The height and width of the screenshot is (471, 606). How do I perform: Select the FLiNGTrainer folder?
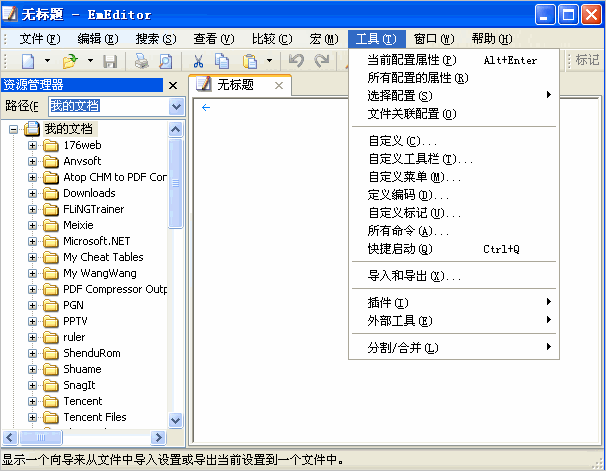[x=94, y=209]
